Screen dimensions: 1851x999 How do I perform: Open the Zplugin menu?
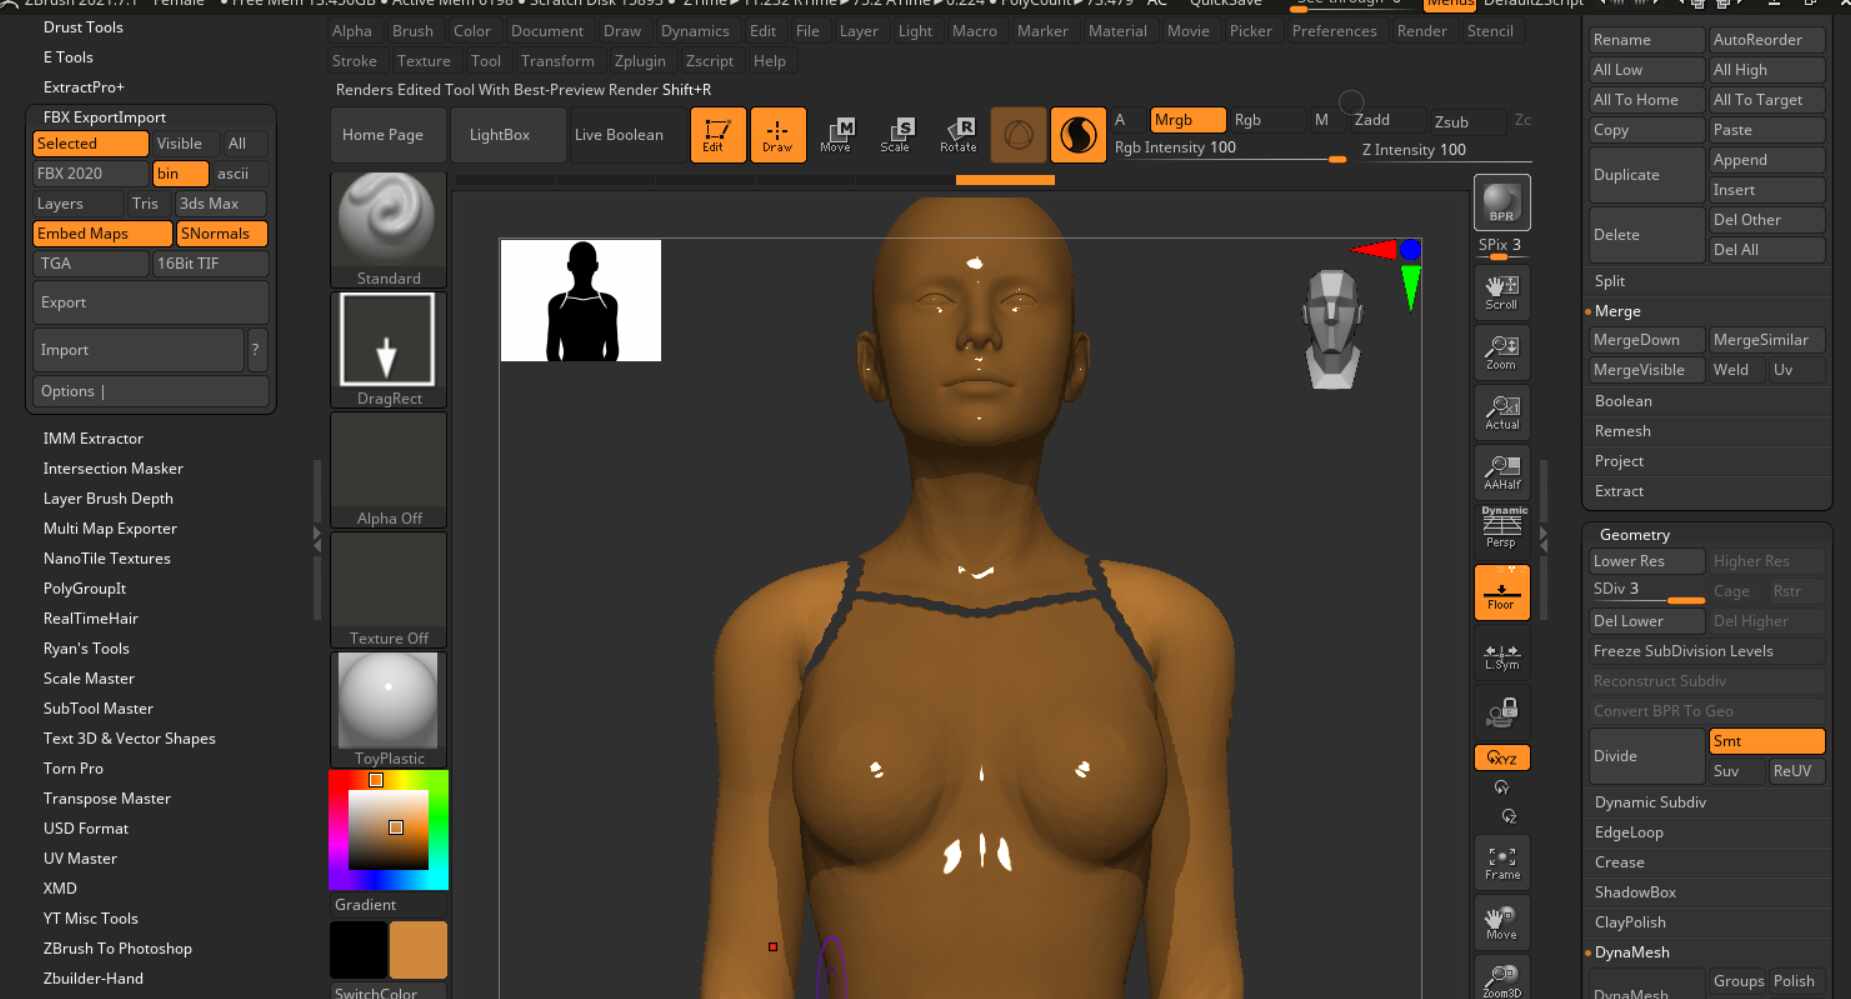(x=639, y=61)
